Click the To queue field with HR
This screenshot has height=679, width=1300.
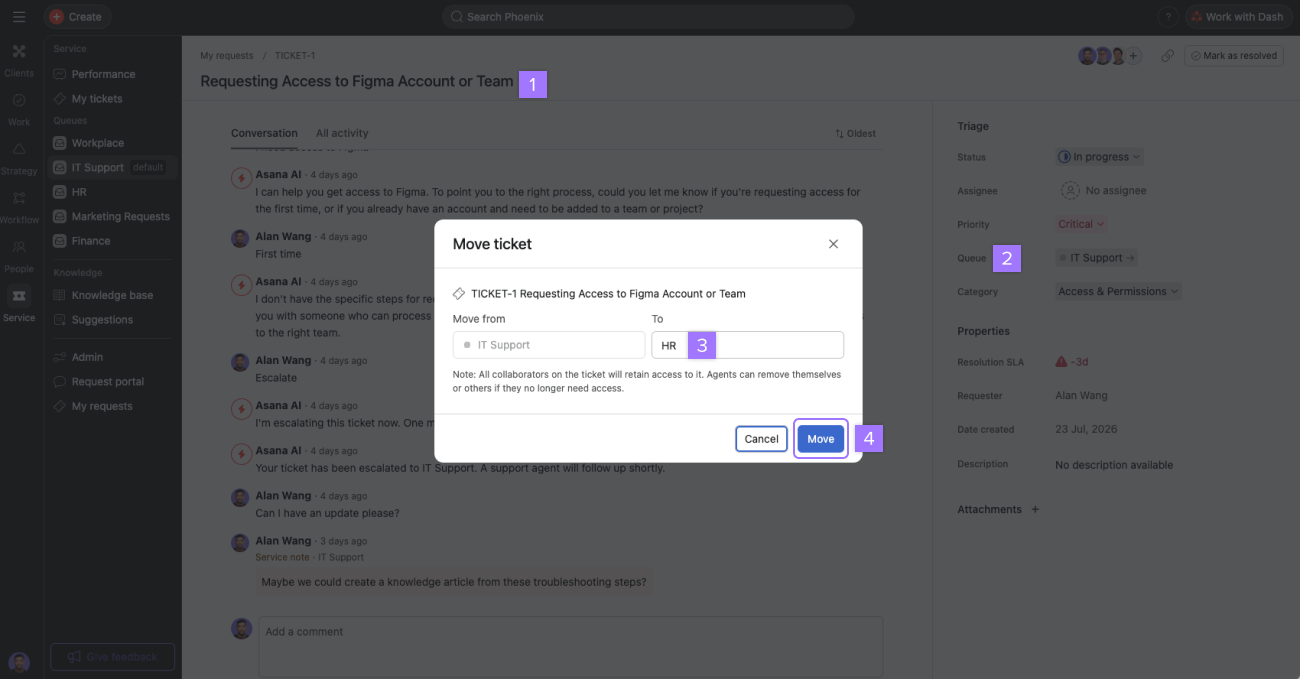pyautogui.click(x=748, y=345)
